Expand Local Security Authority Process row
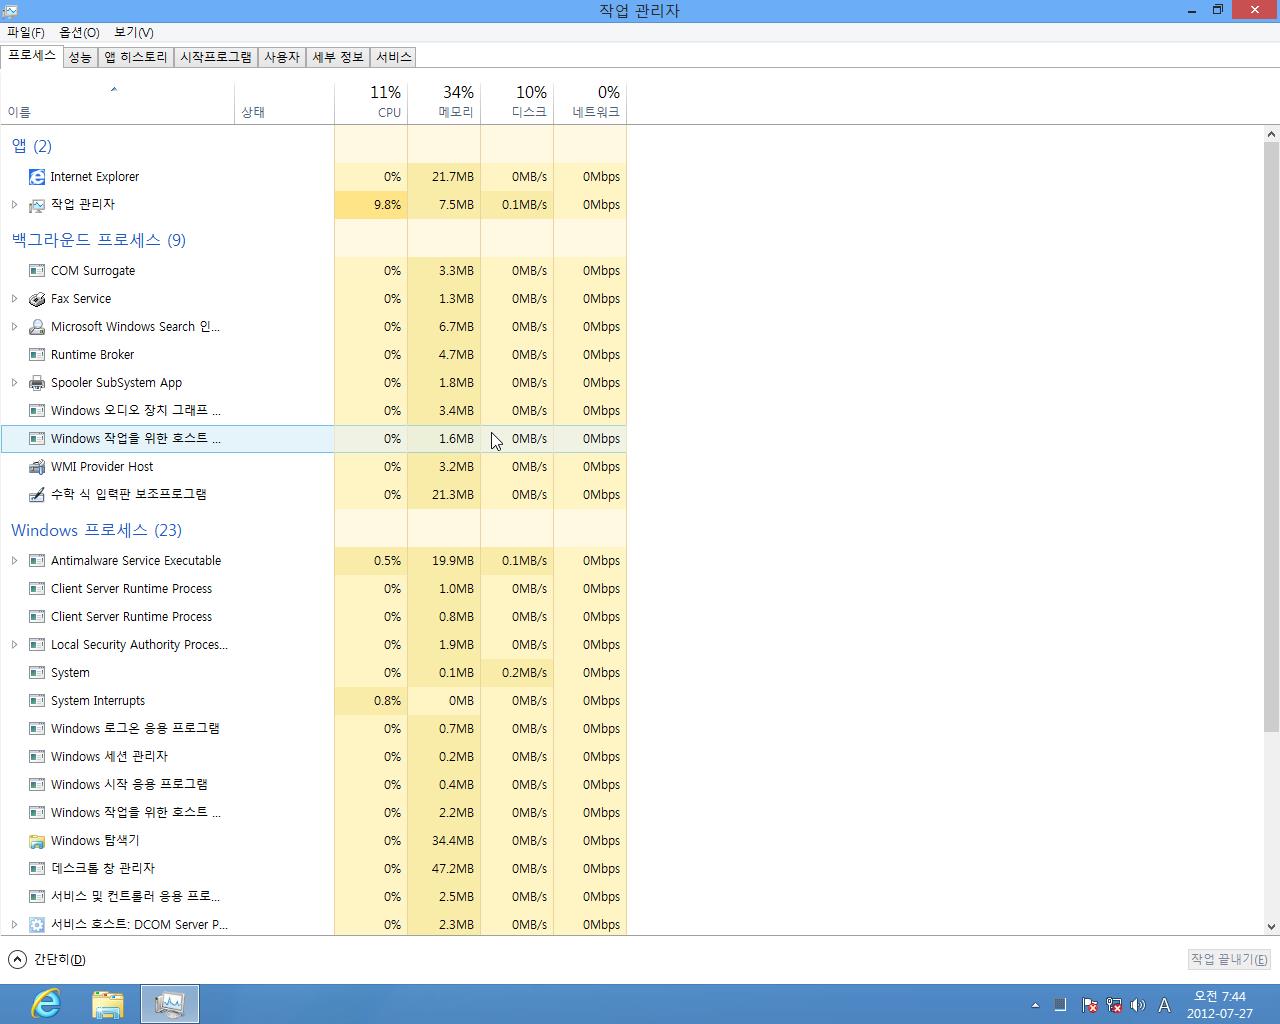This screenshot has height=1024, width=1280. 14,645
